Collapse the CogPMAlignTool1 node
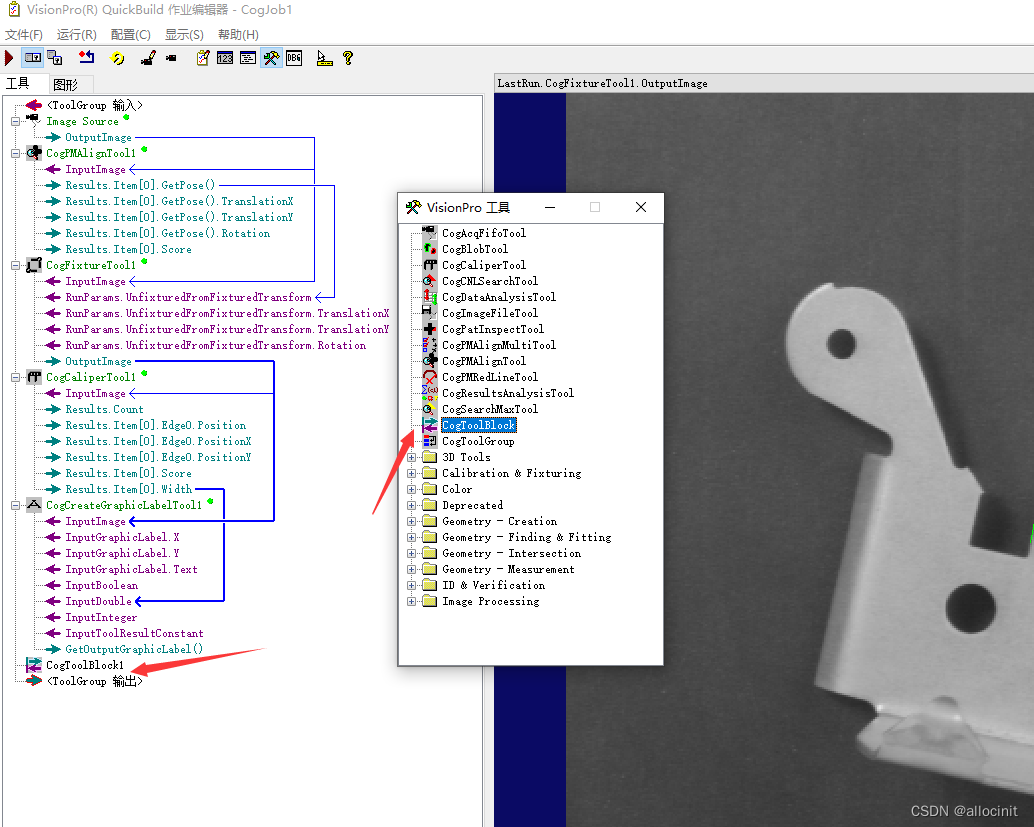This screenshot has width=1034, height=827. [x=16, y=153]
